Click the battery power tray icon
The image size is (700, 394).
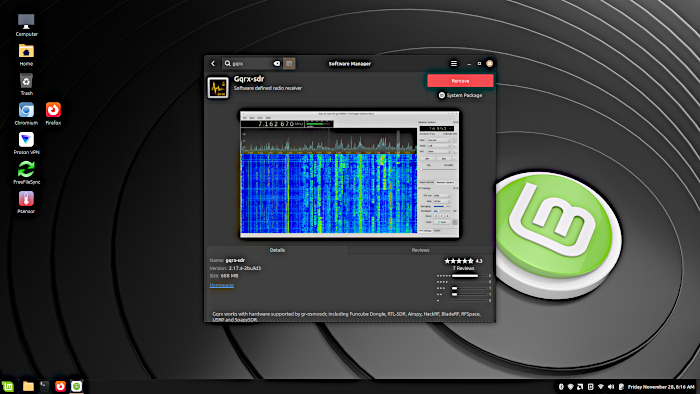(621, 387)
